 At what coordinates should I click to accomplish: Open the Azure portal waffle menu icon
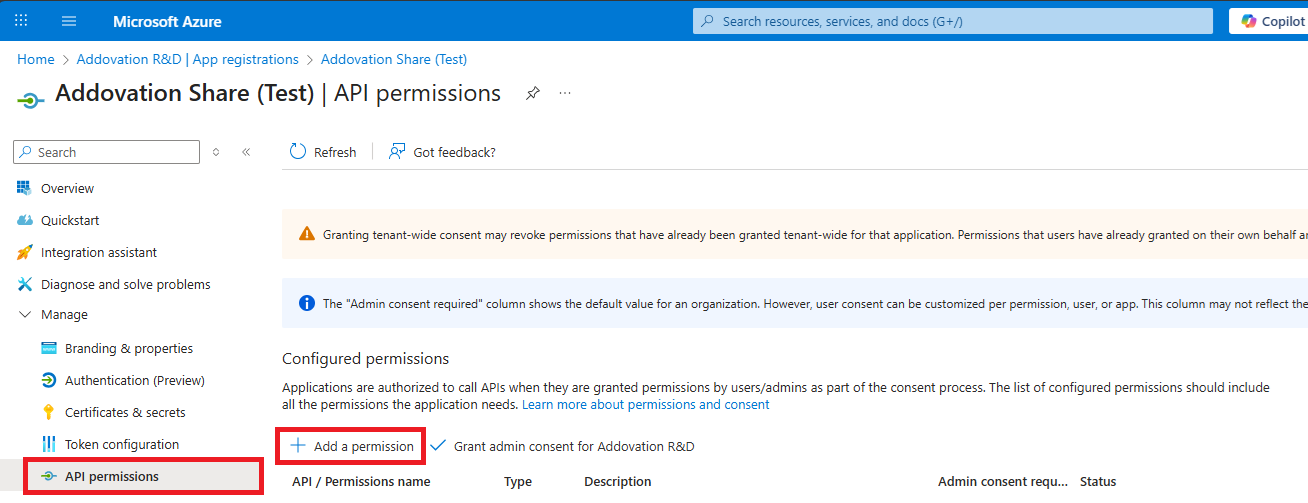21,21
